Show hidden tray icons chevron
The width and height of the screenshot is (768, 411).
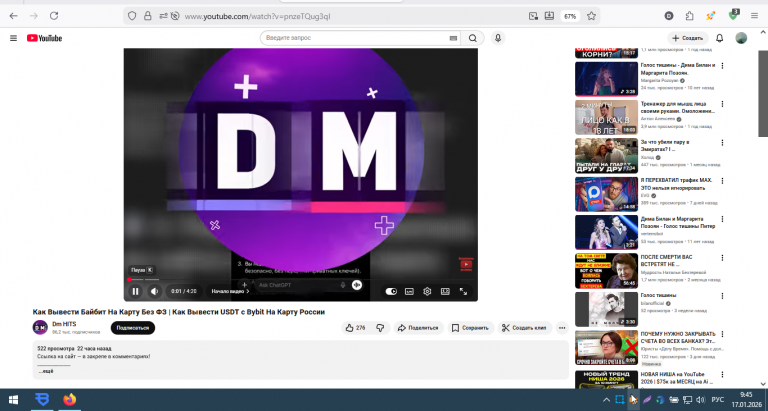click(606, 400)
